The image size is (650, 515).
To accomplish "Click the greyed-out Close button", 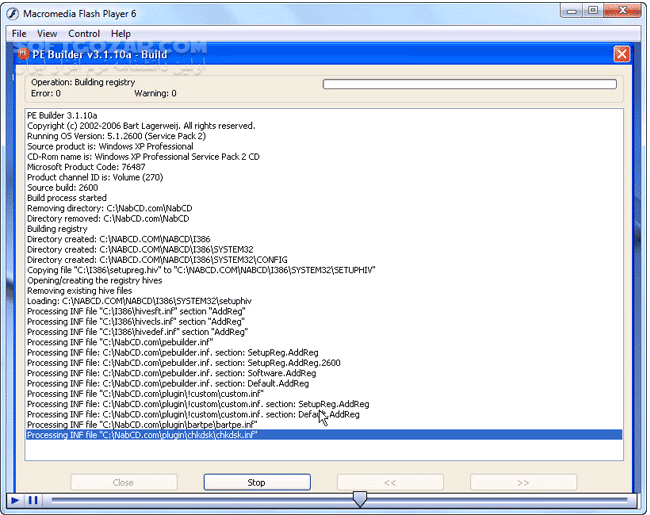I will pyautogui.click(x=123, y=482).
